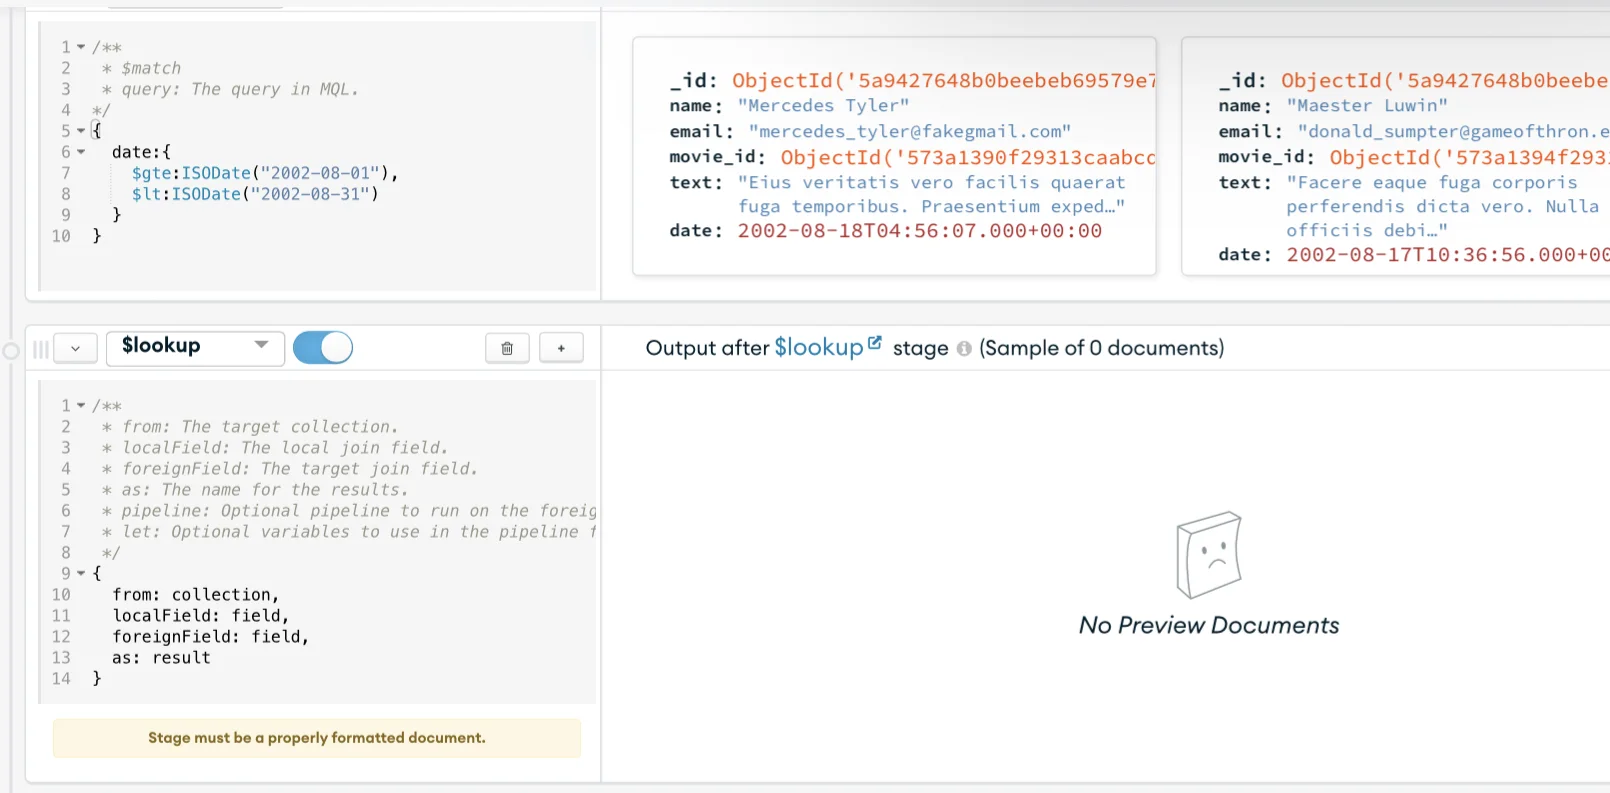1610x793 pixels.
Task: Click the 'Stage must be properly formatted' warning
Action: (316, 738)
